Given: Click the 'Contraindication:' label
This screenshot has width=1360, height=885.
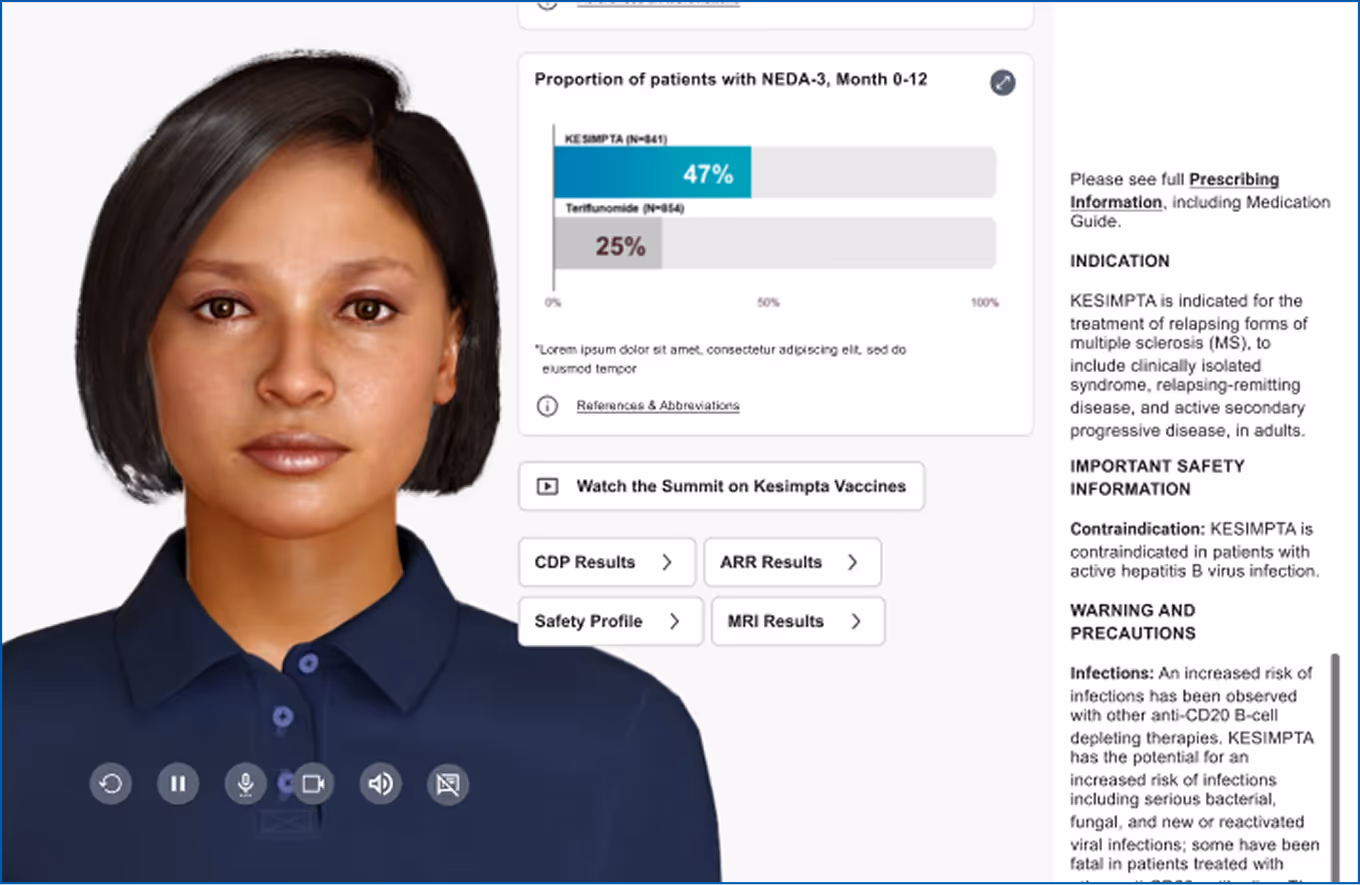Looking at the screenshot, I should point(1138,529).
